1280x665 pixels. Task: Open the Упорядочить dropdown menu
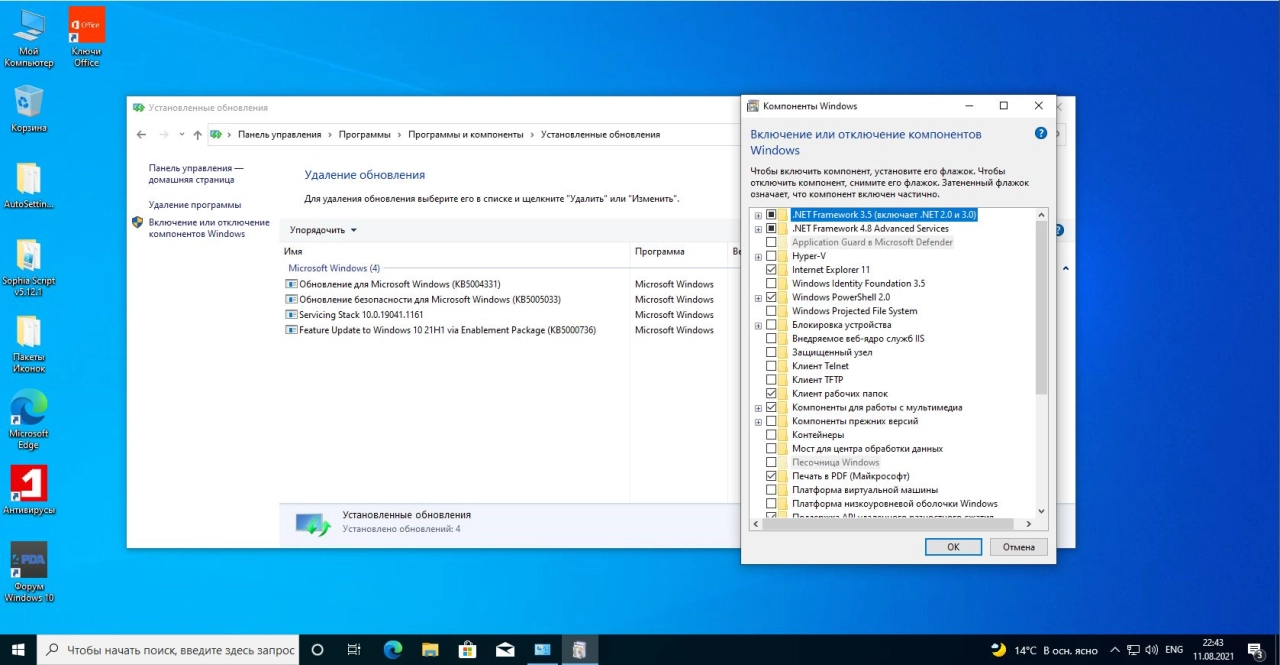(323, 230)
